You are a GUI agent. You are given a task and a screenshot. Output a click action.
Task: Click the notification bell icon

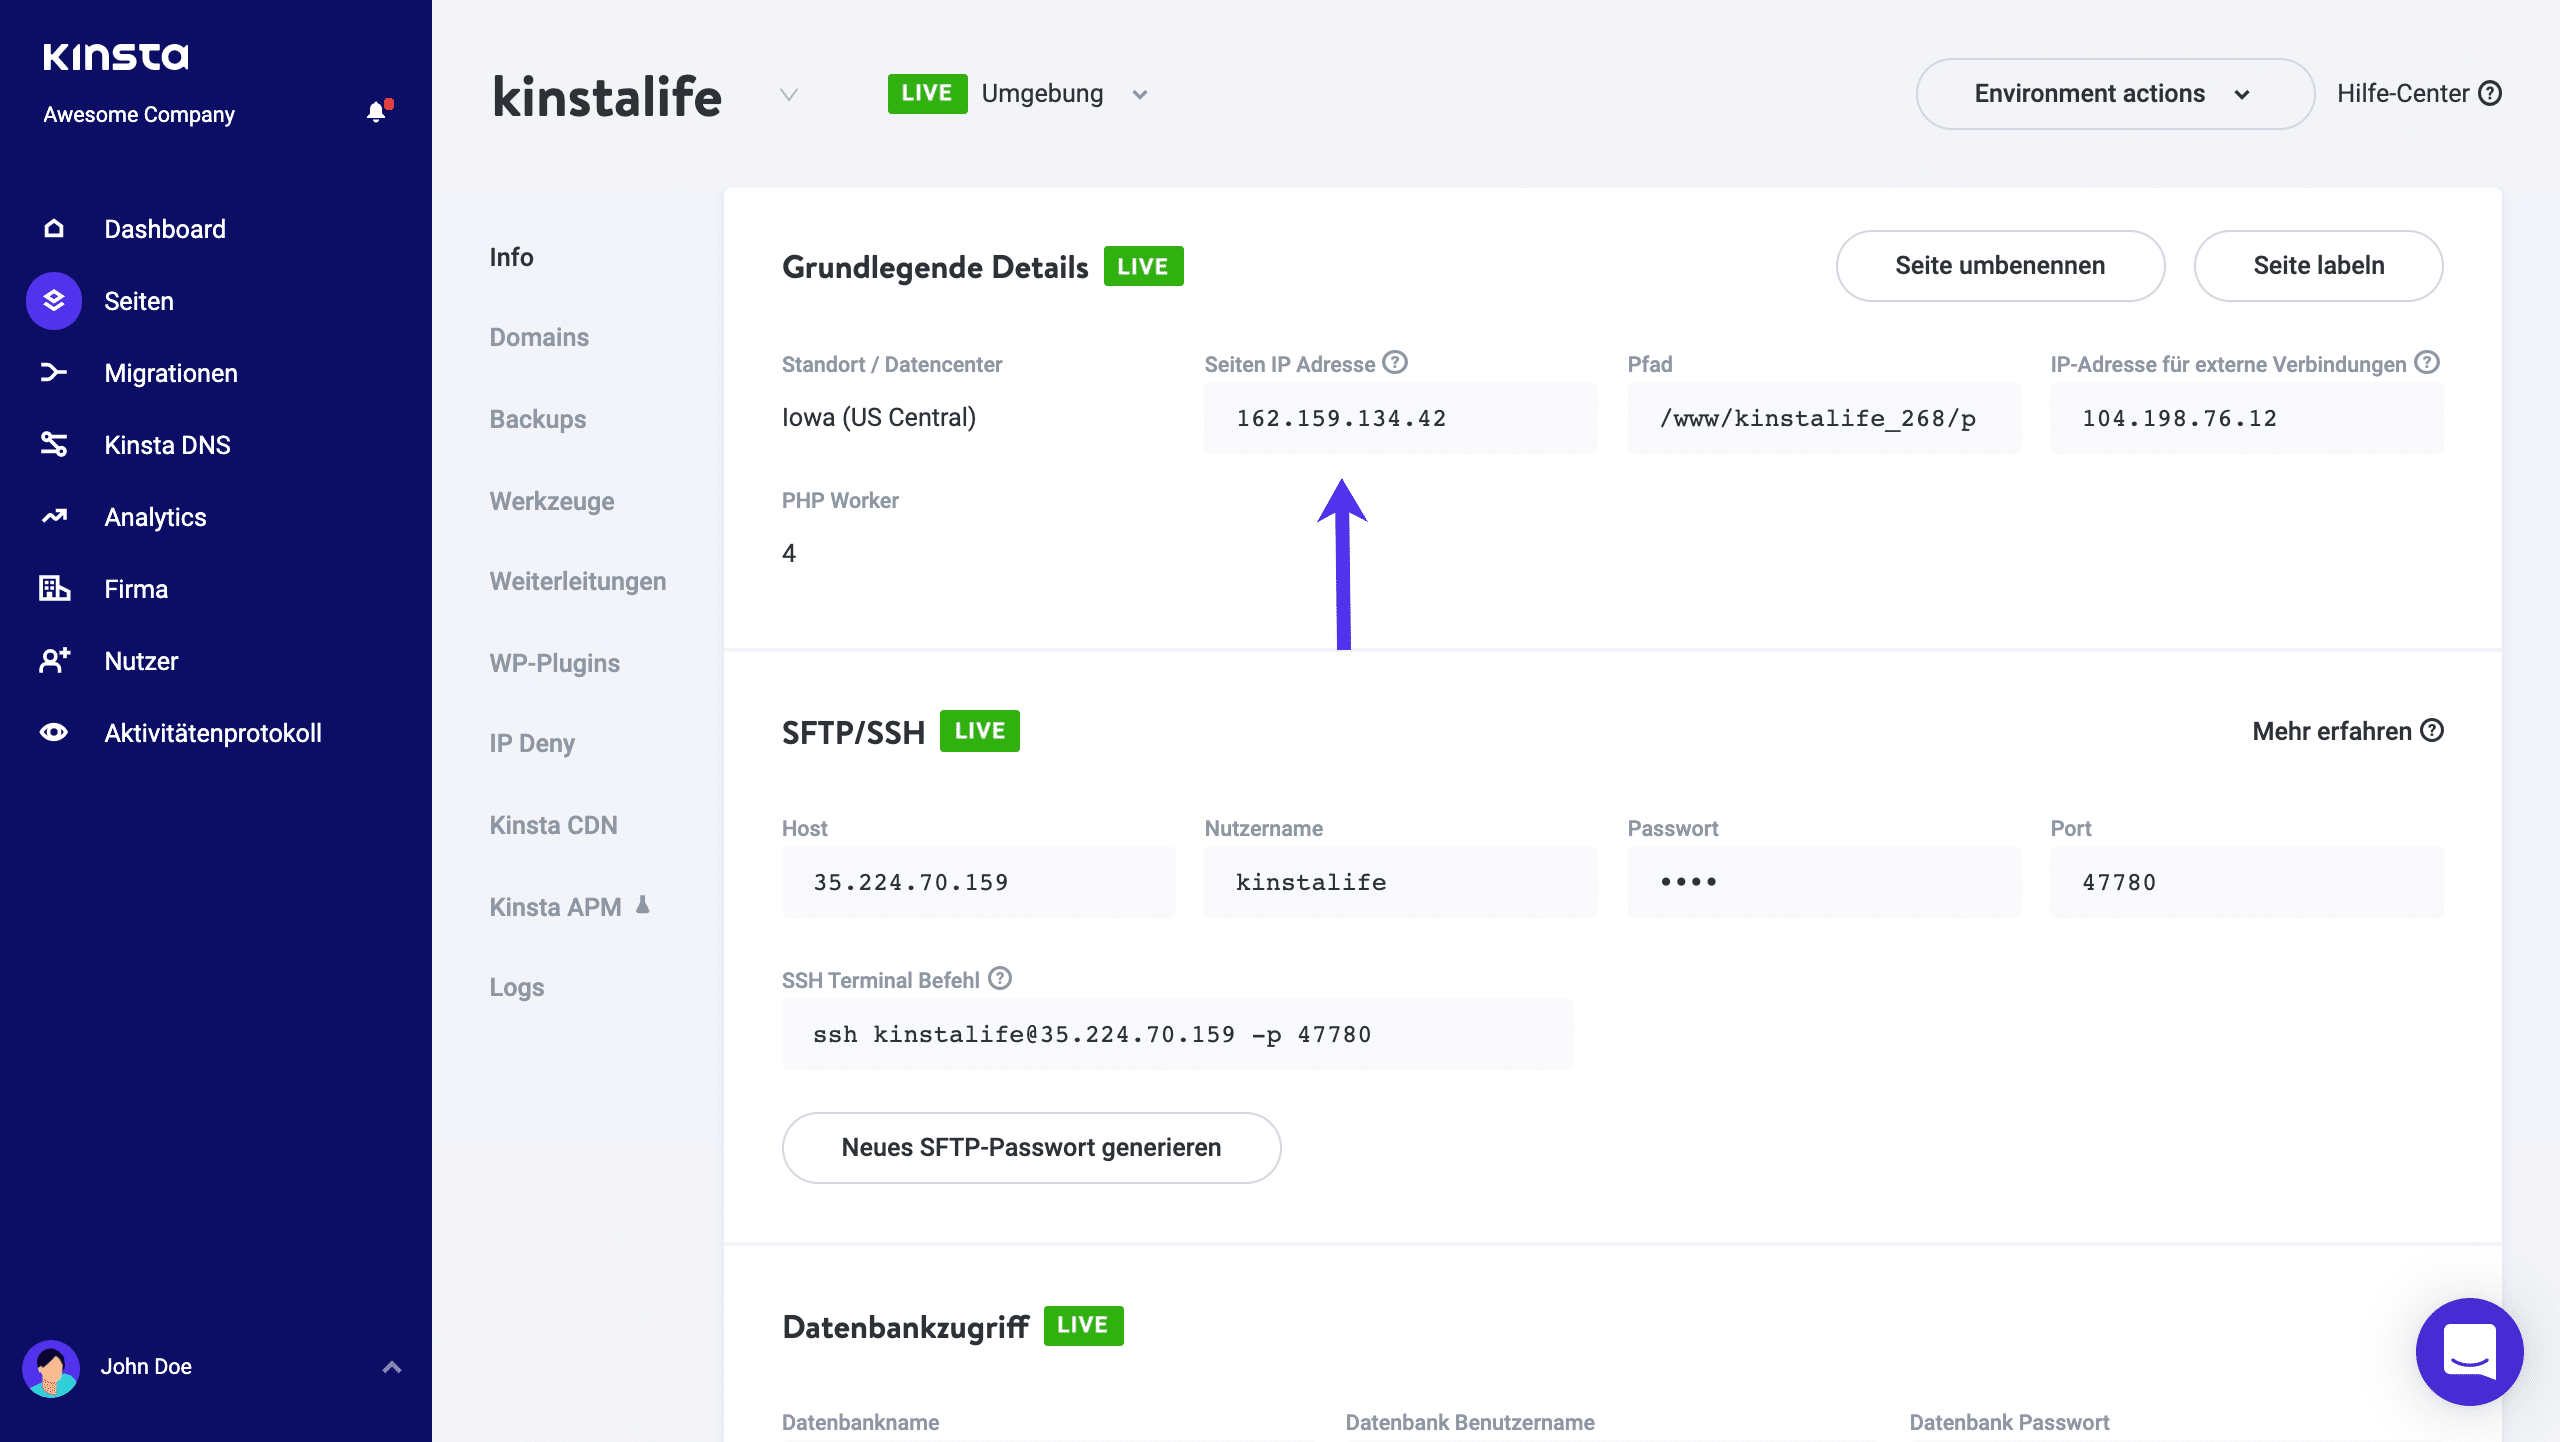click(376, 112)
